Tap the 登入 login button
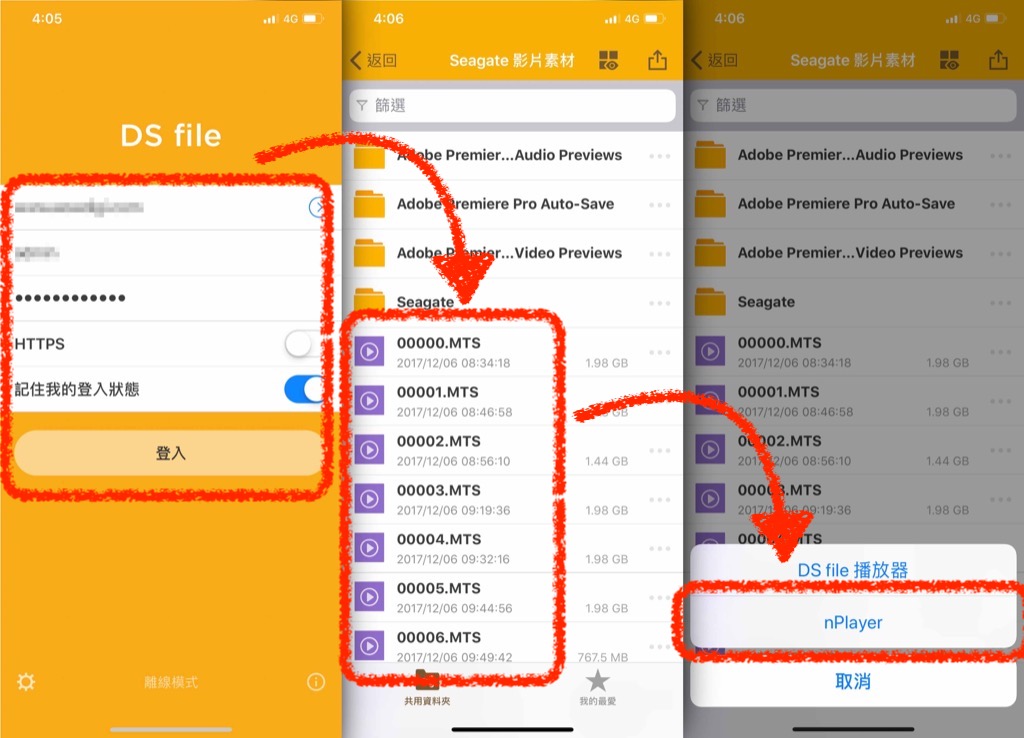 click(170, 453)
